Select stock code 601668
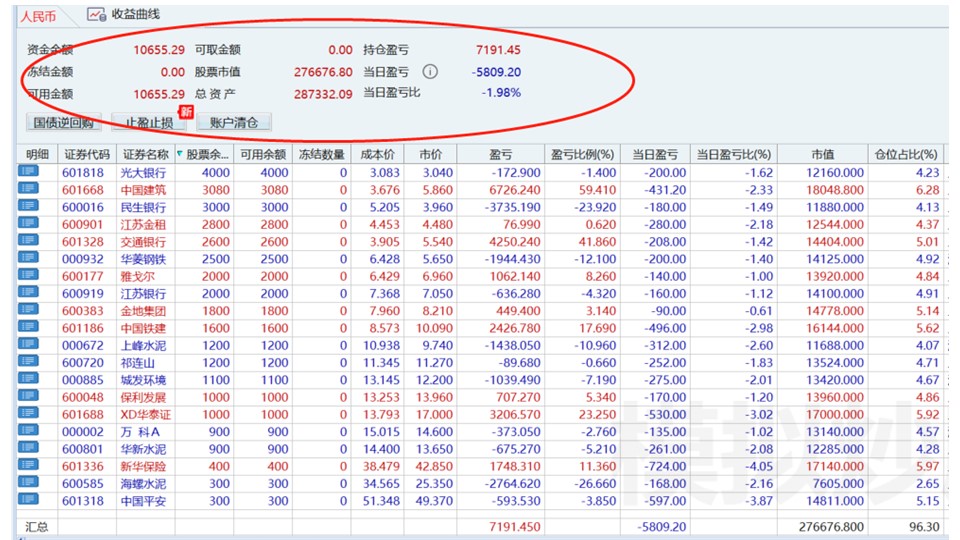Screen dimensions: 960x540 [83, 190]
